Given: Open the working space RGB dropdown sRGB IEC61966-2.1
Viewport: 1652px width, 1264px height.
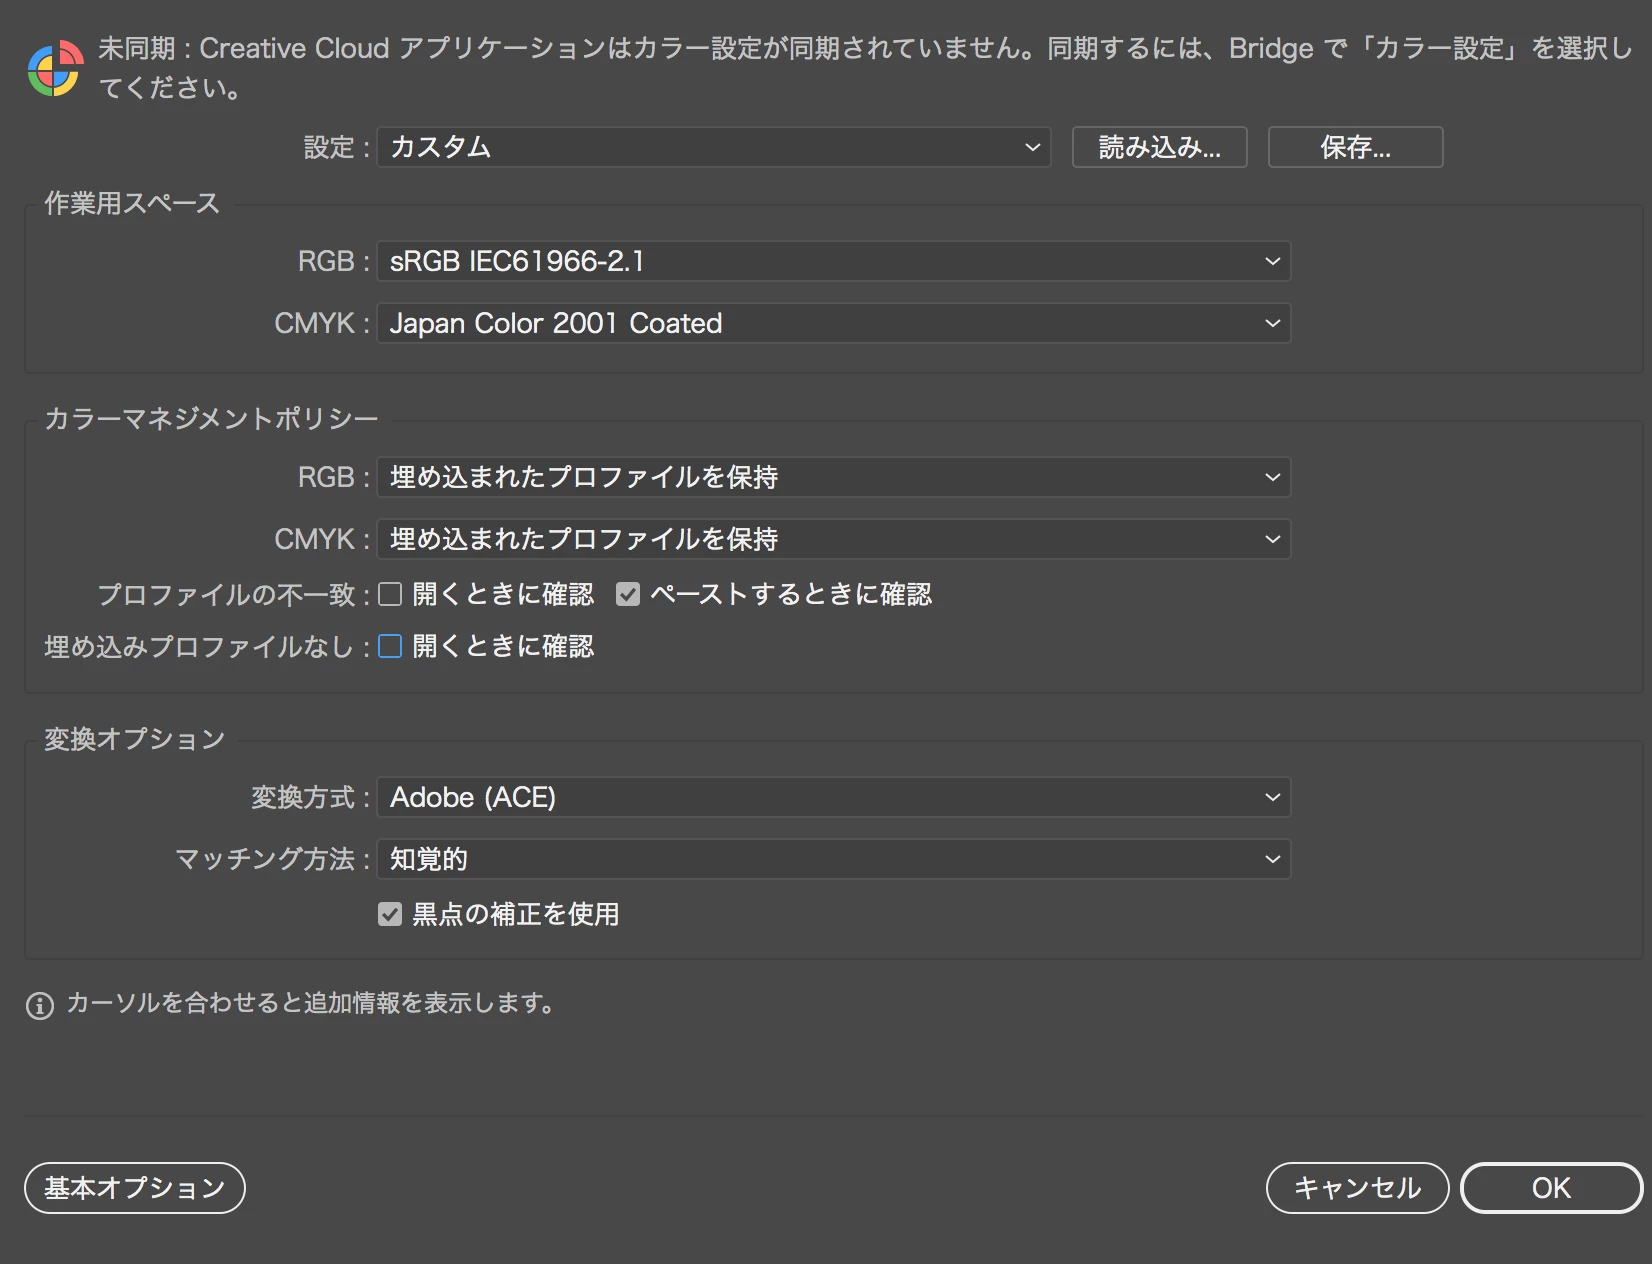Looking at the screenshot, I should coord(833,261).
